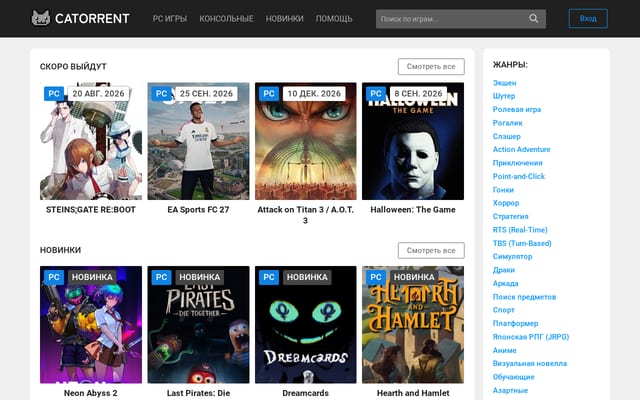Open the Hearth and Hamlet cover thumbnail
This screenshot has width=640, height=400.
point(413,324)
